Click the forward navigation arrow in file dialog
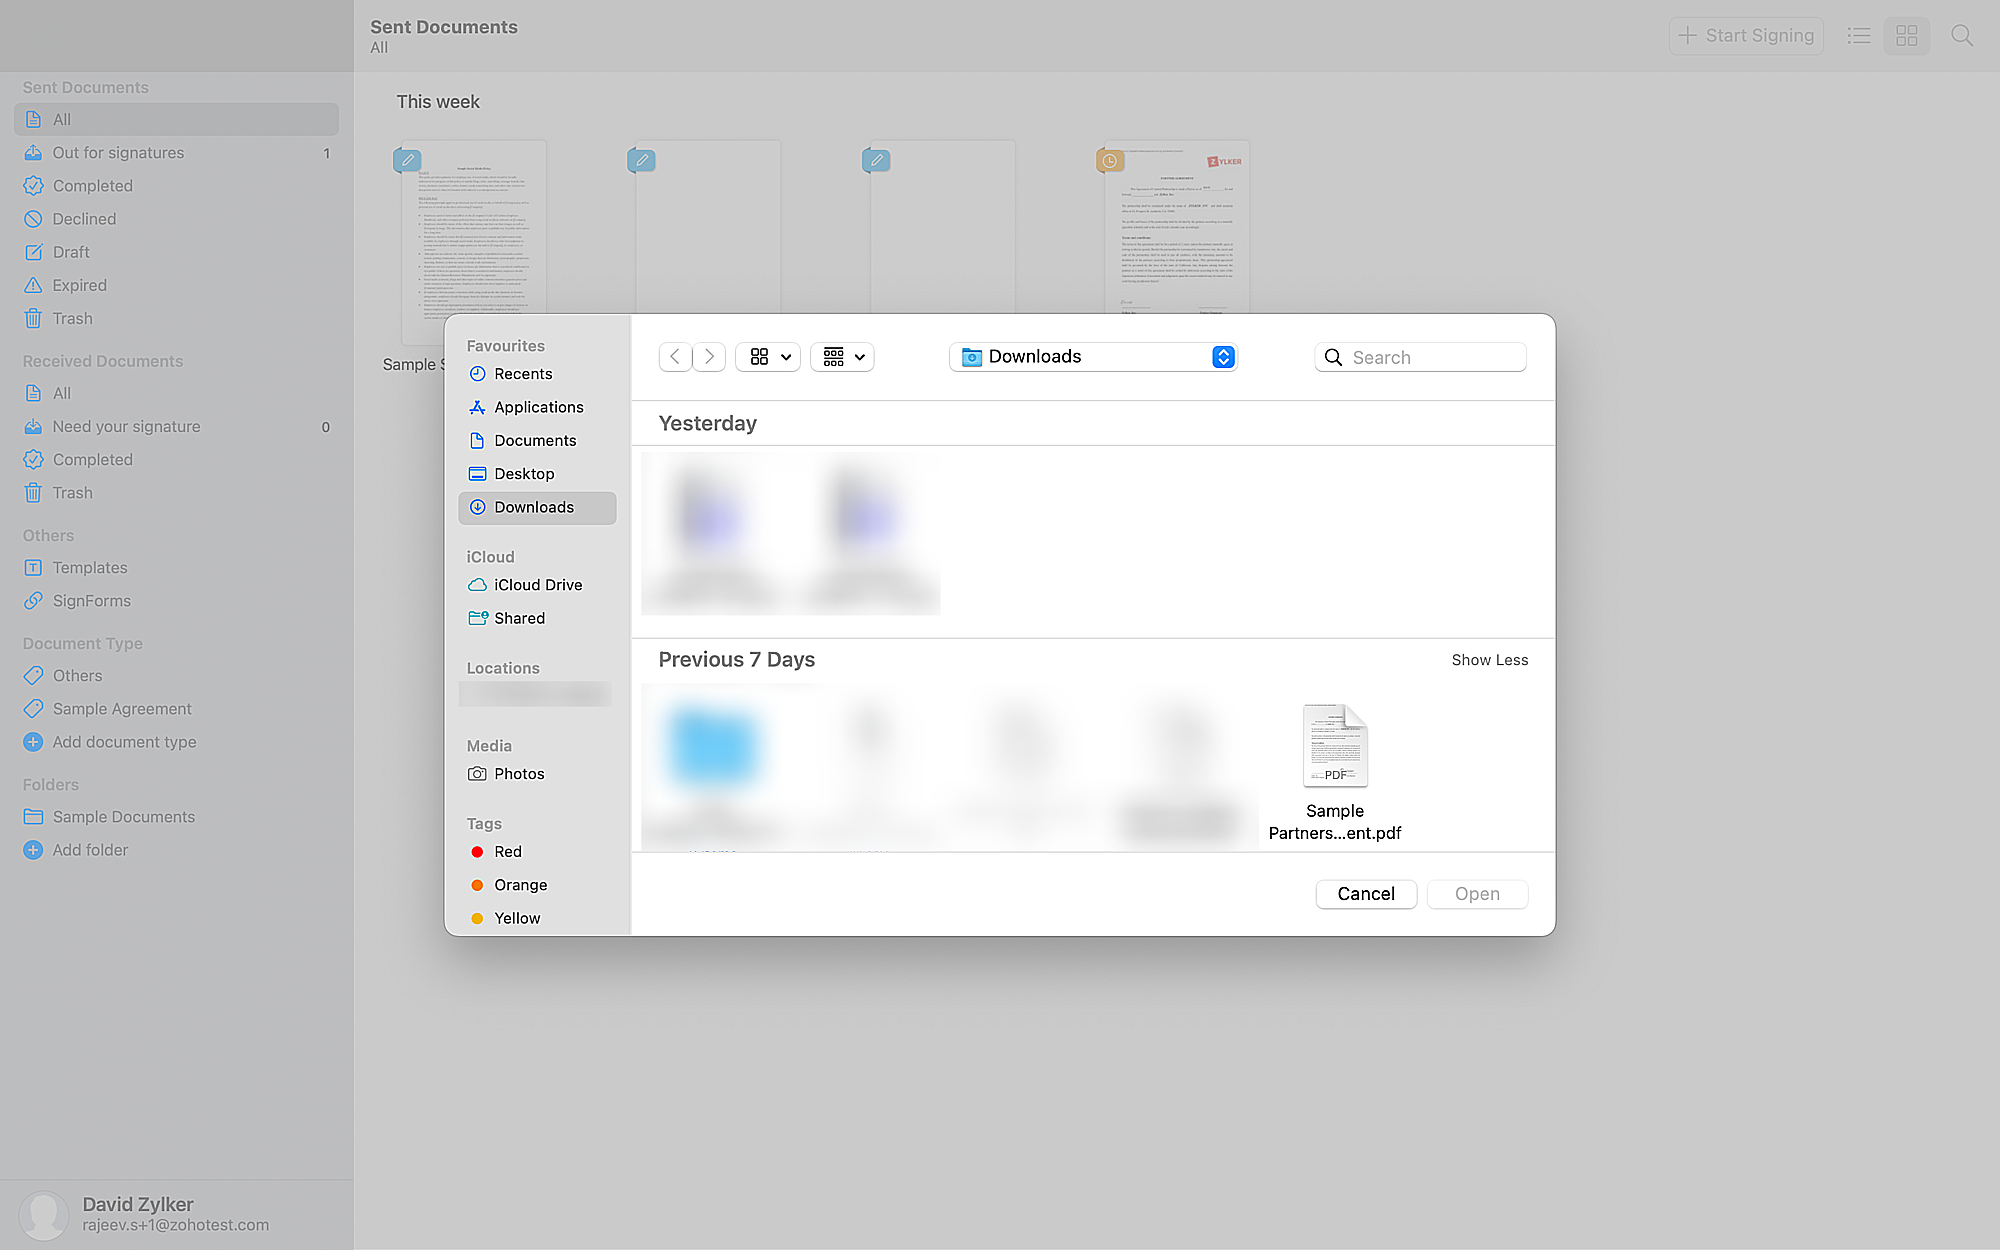 [709, 357]
